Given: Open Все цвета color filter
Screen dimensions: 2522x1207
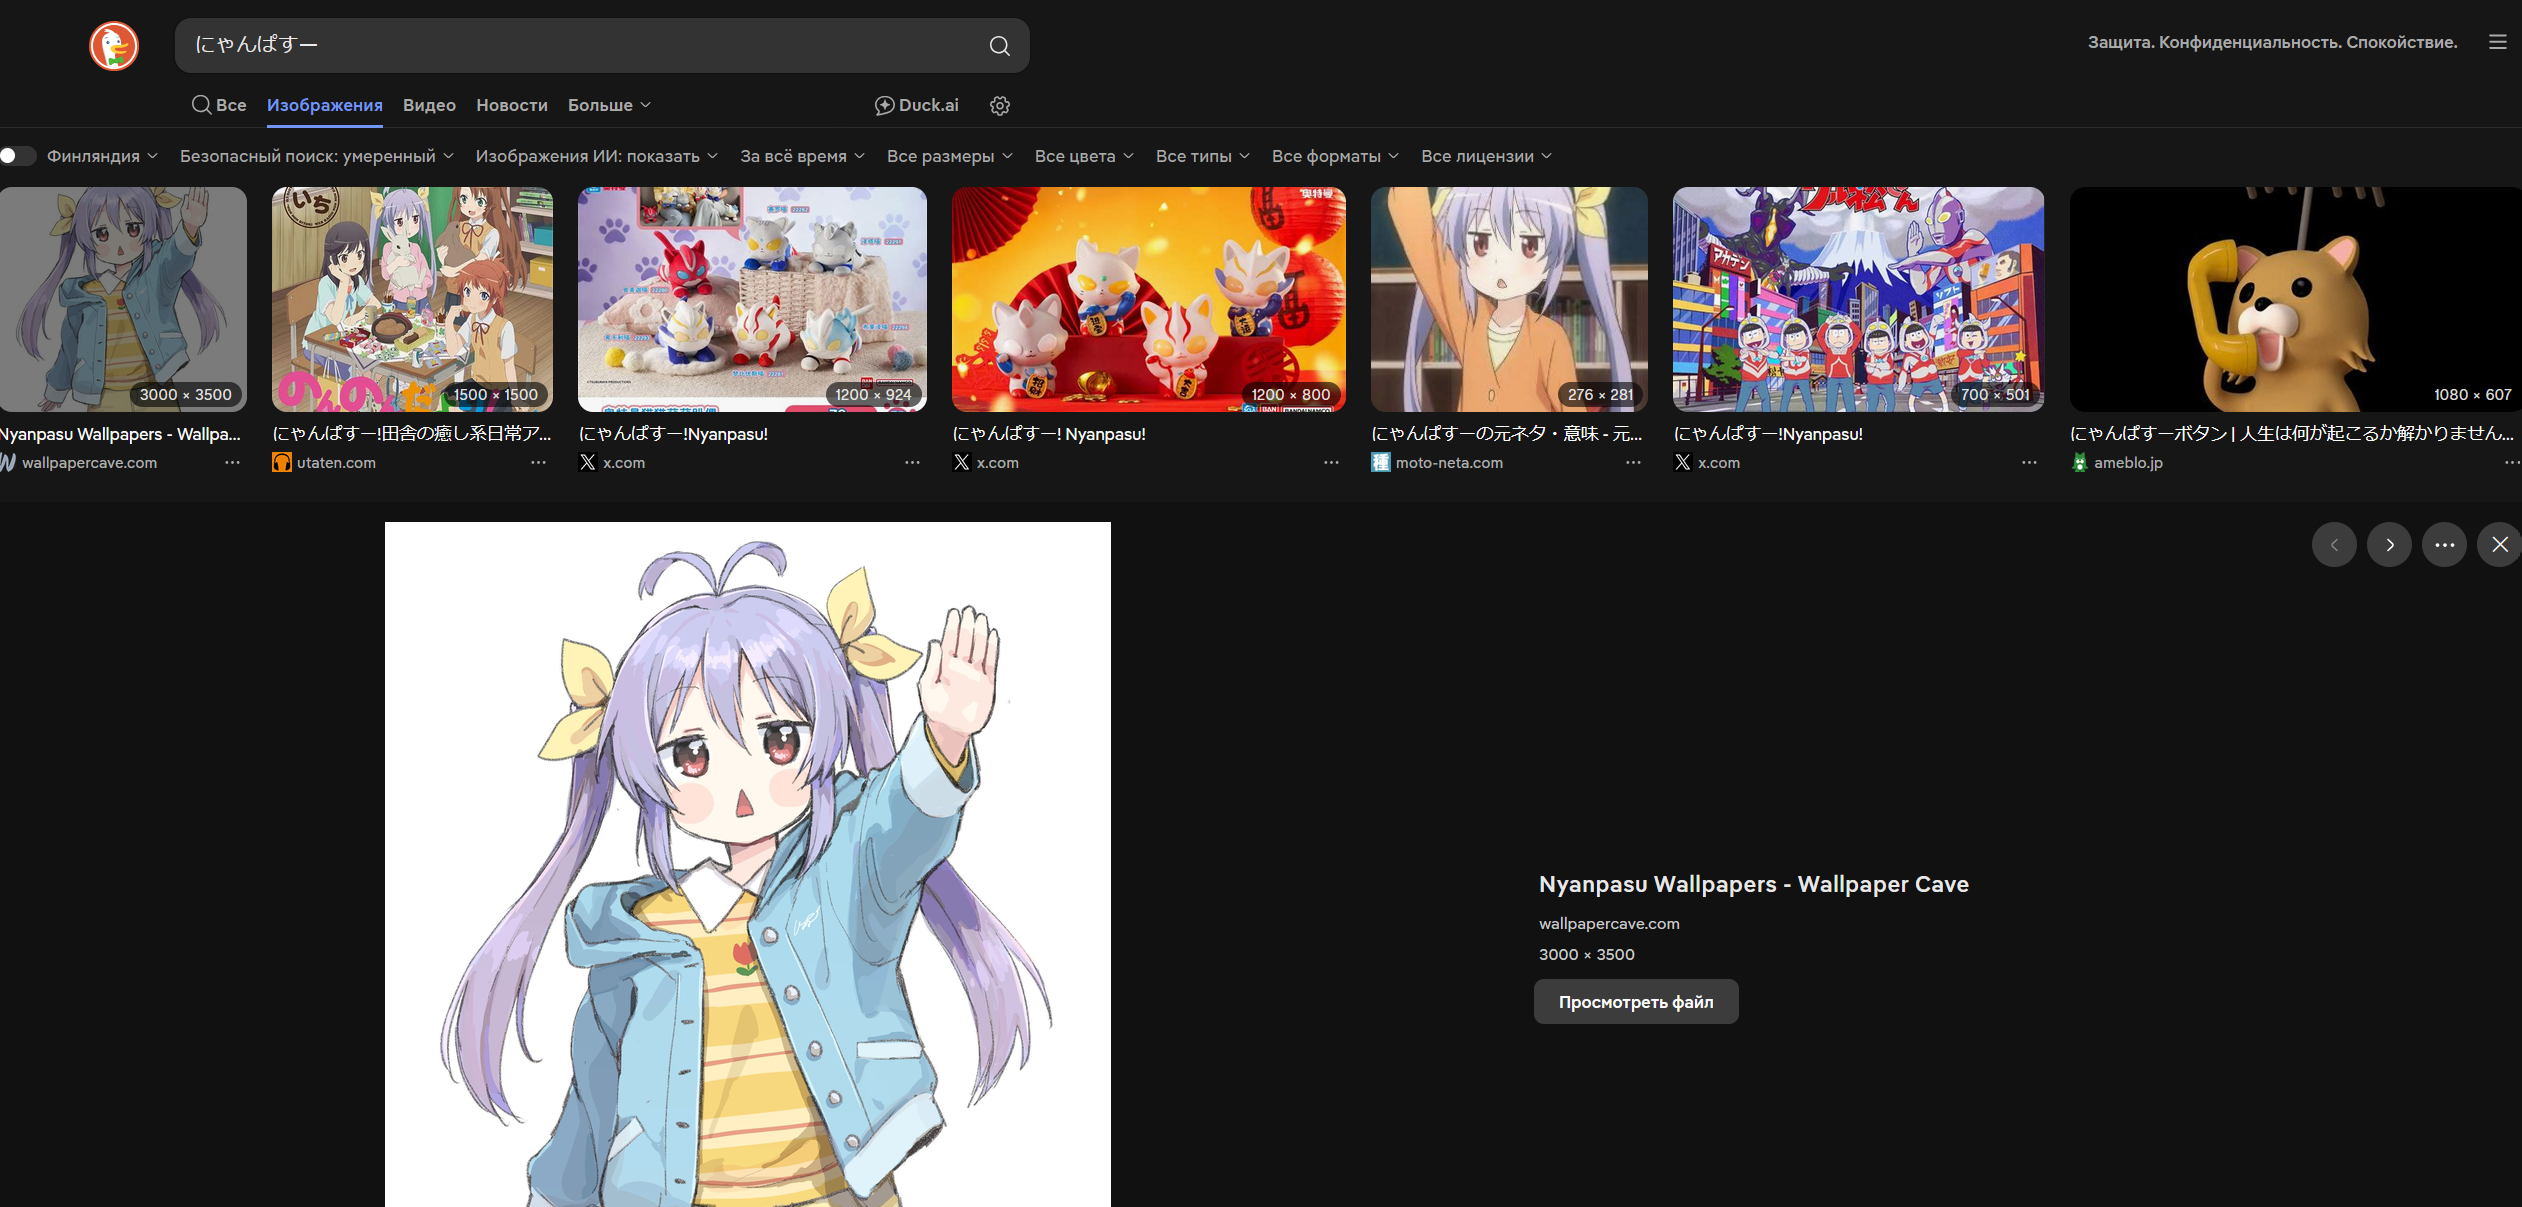Looking at the screenshot, I should 1084,156.
